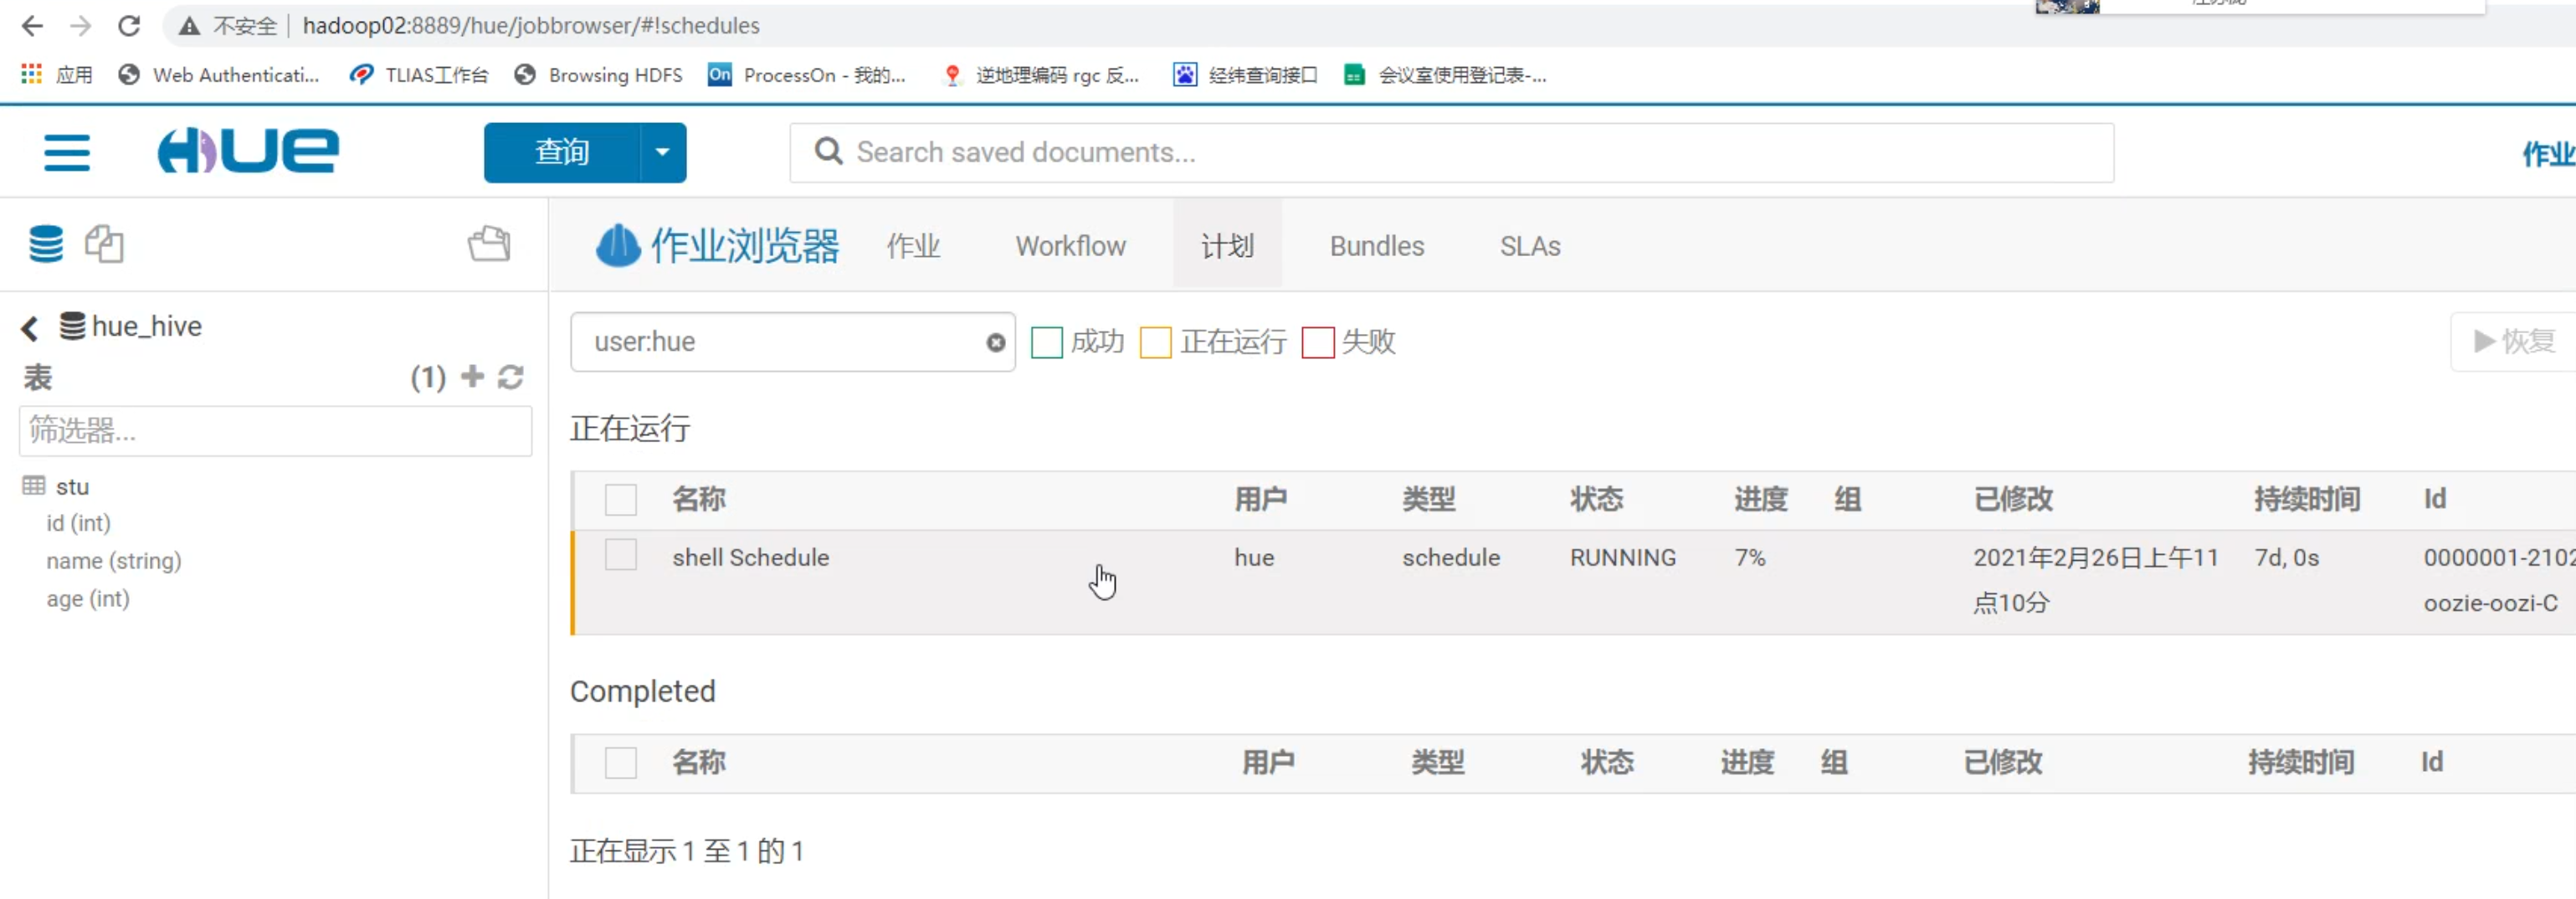The image size is (2576, 899).
Task: Focus the Search saved documents field
Action: [1451, 152]
